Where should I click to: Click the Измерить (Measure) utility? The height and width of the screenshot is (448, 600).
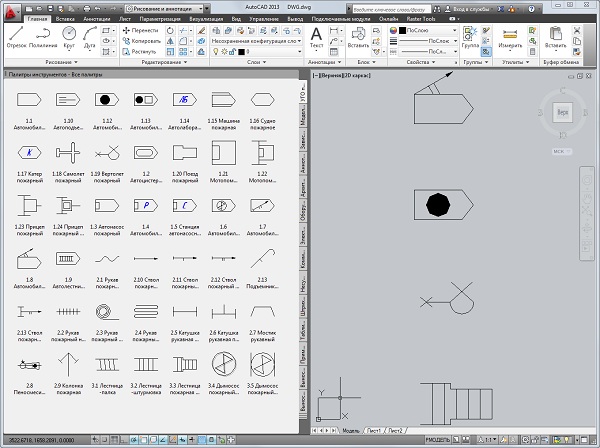[x=512, y=36]
